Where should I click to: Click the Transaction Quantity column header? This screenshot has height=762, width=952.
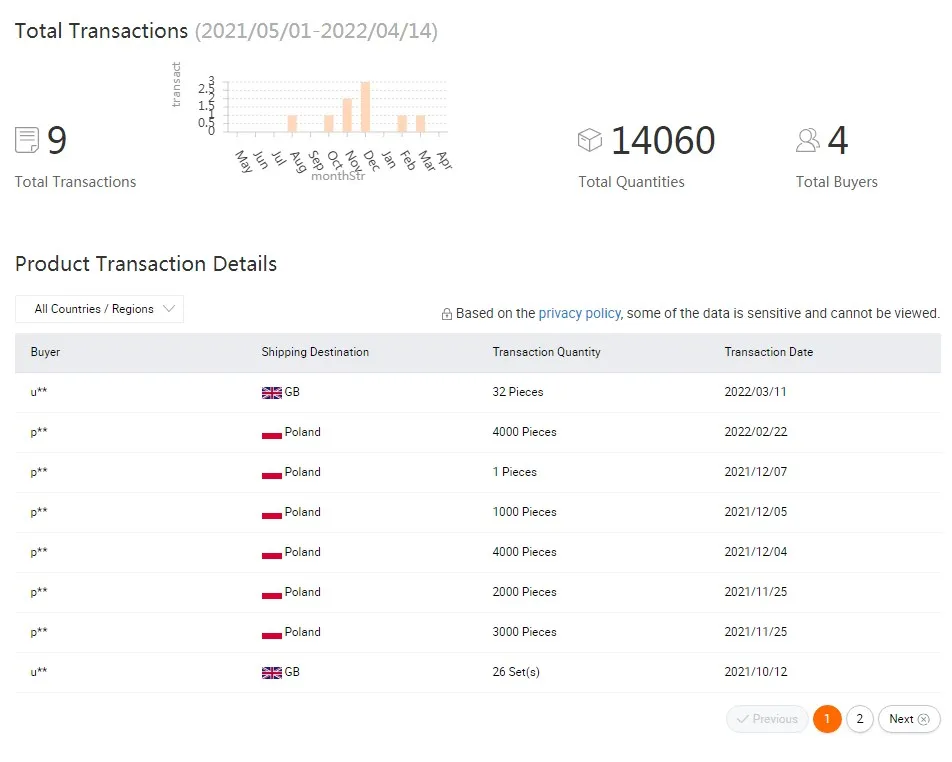pyautogui.click(x=546, y=352)
